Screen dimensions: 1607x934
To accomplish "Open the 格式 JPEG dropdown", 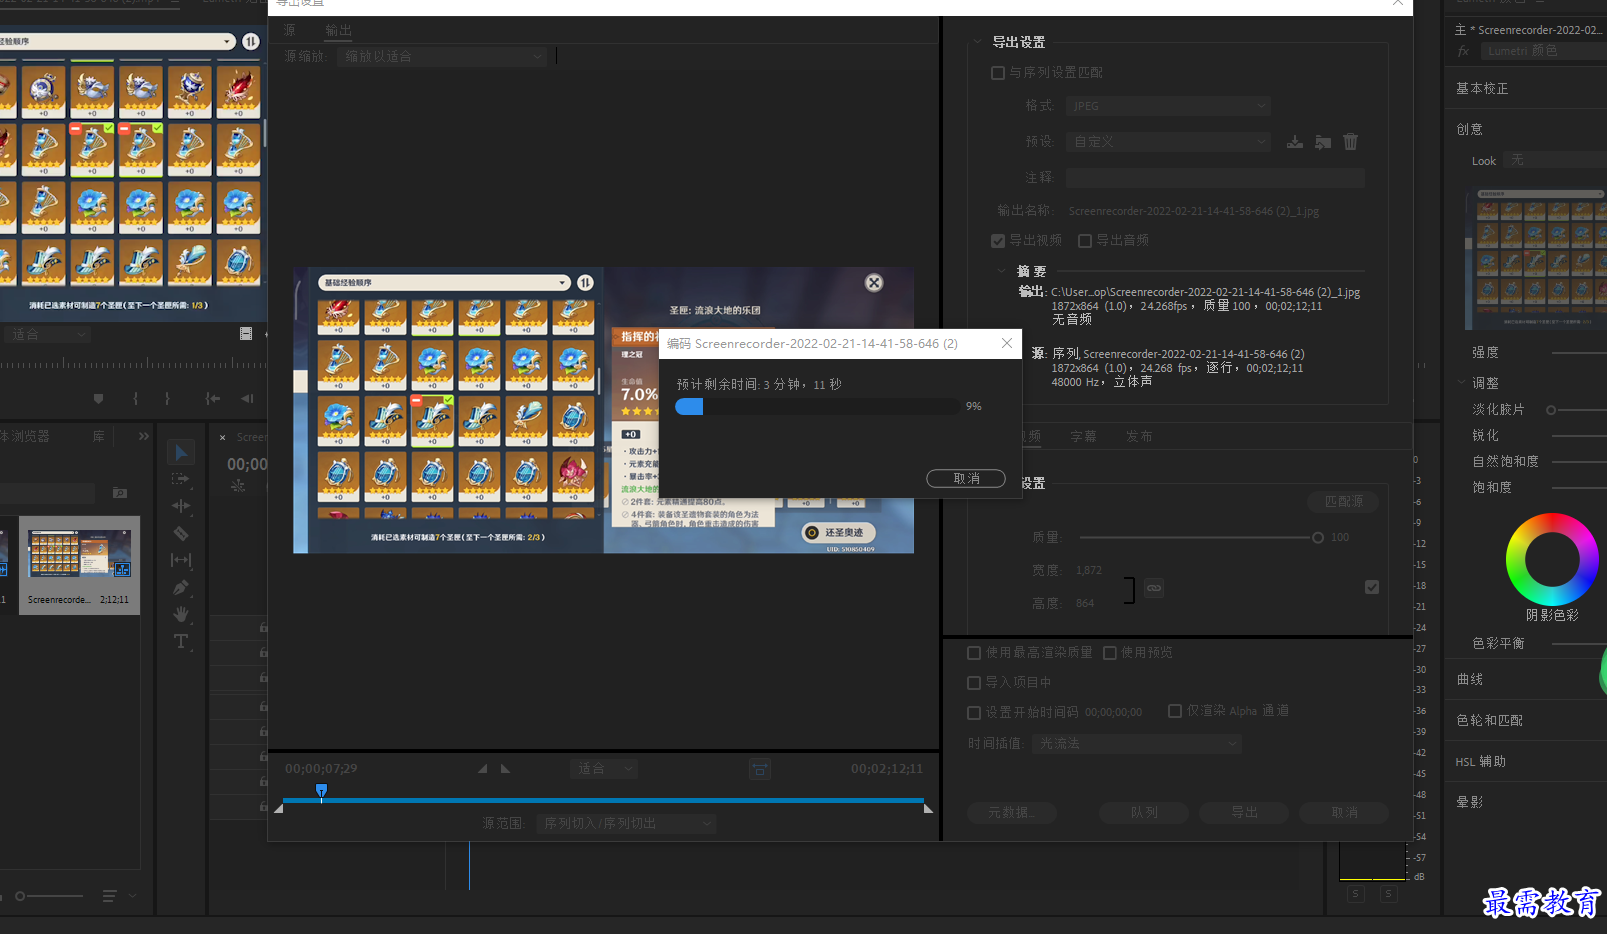I will pos(1168,106).
